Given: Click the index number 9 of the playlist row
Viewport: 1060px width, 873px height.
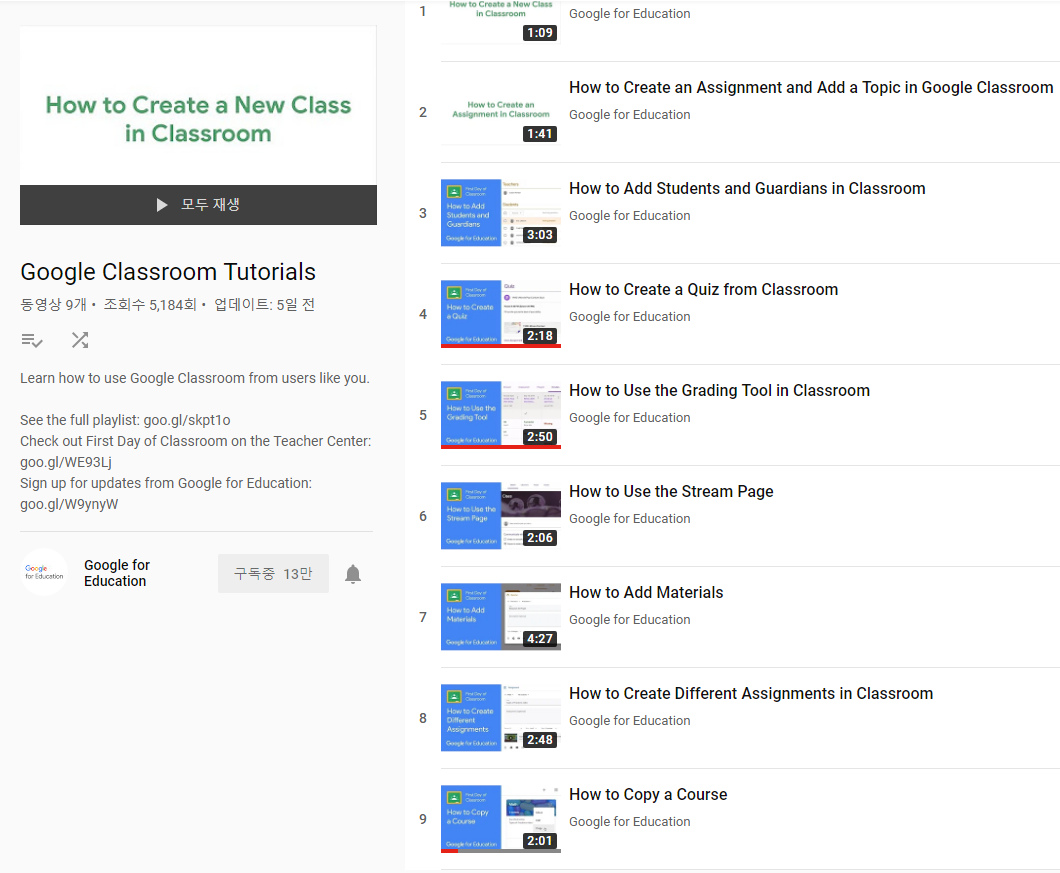Looking at the screenshot, I should (x=423, y=819).
